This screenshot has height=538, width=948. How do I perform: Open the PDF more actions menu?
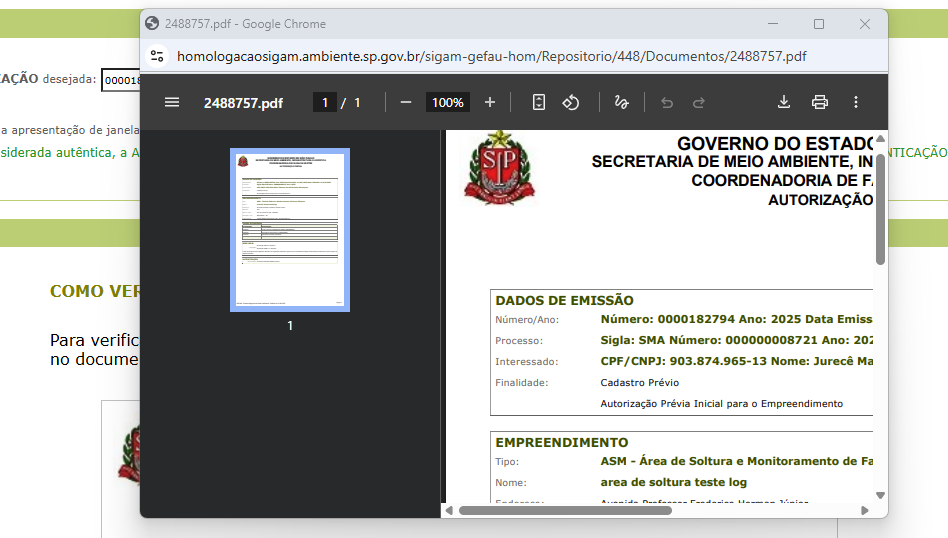click(x=856, y=102)
